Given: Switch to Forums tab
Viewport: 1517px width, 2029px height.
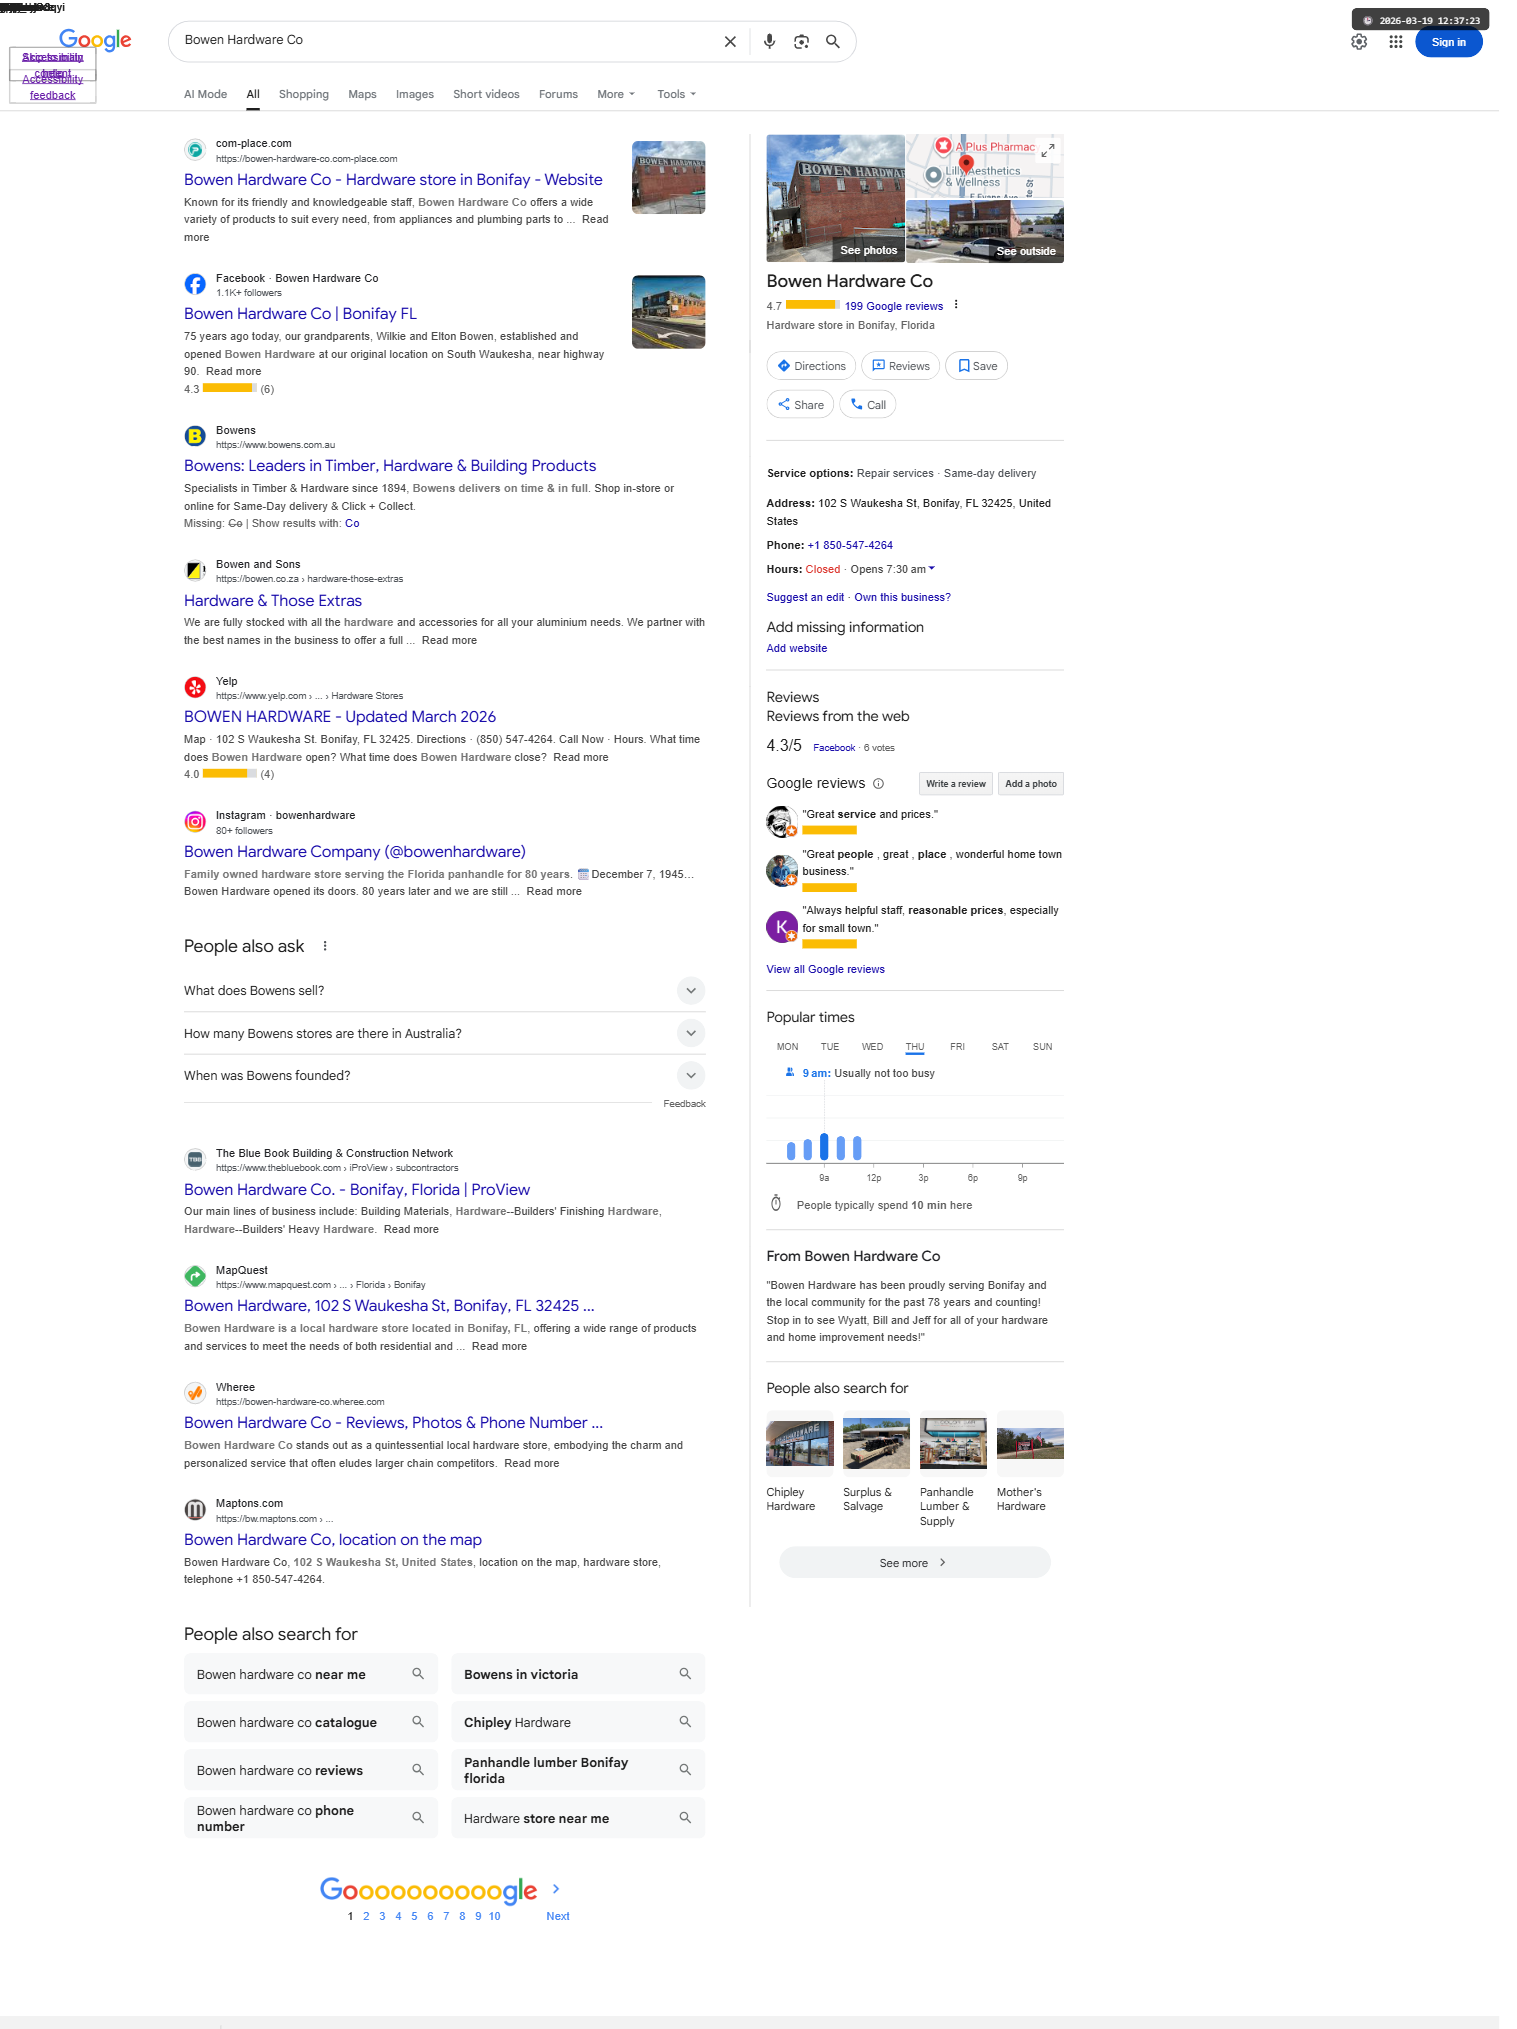Looking at the screenshot, I should [x=558, y=94].
